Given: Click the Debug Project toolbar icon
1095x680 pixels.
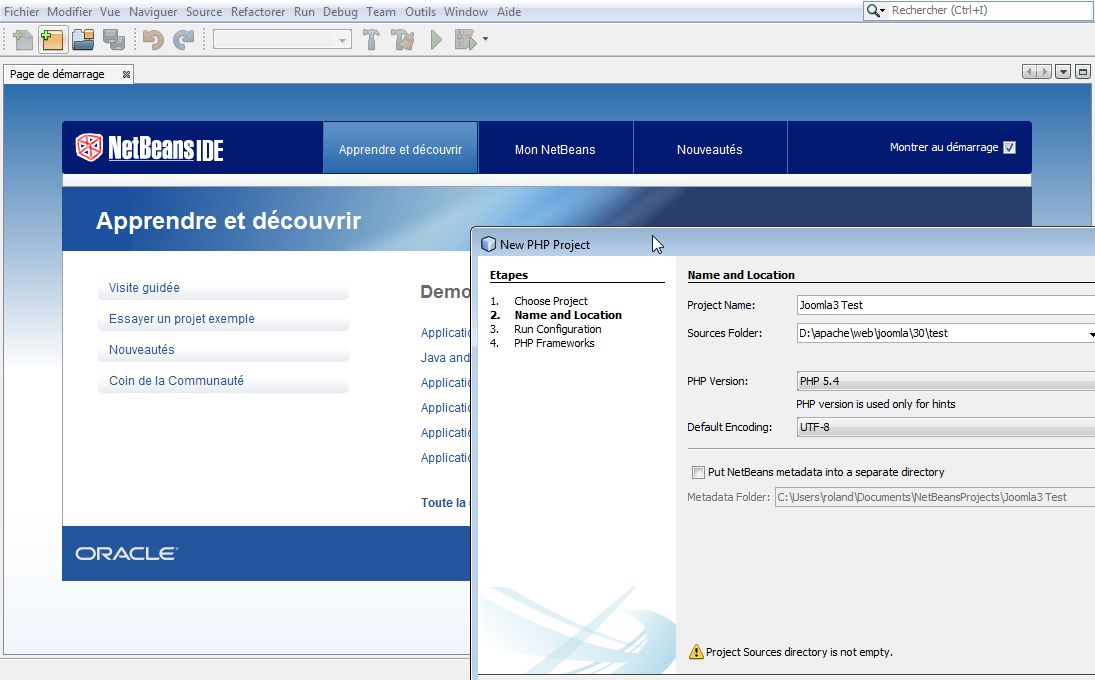Looking at the screenshot, I should 465,40.
